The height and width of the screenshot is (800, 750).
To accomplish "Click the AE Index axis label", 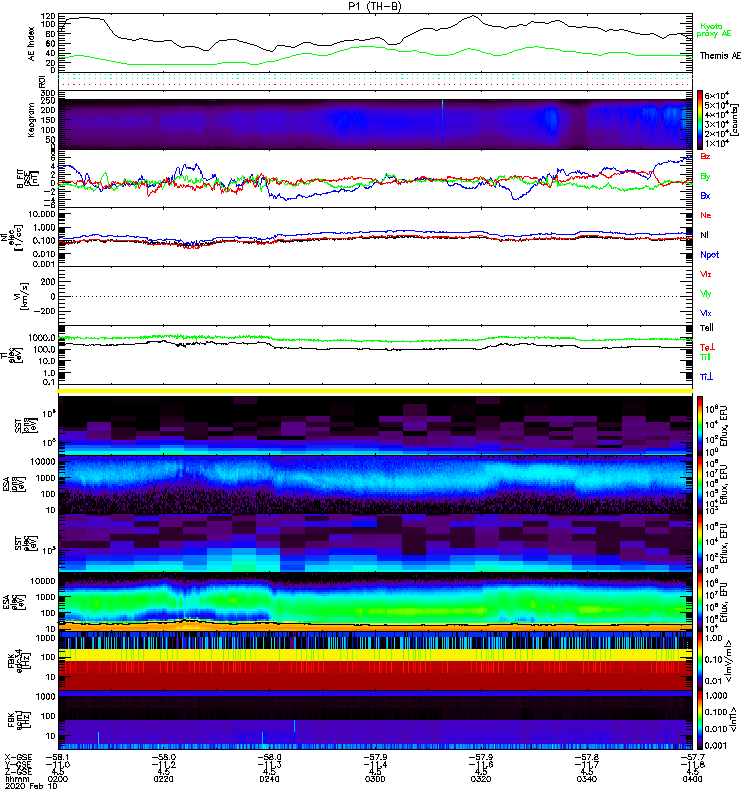I will pos(32,44).
